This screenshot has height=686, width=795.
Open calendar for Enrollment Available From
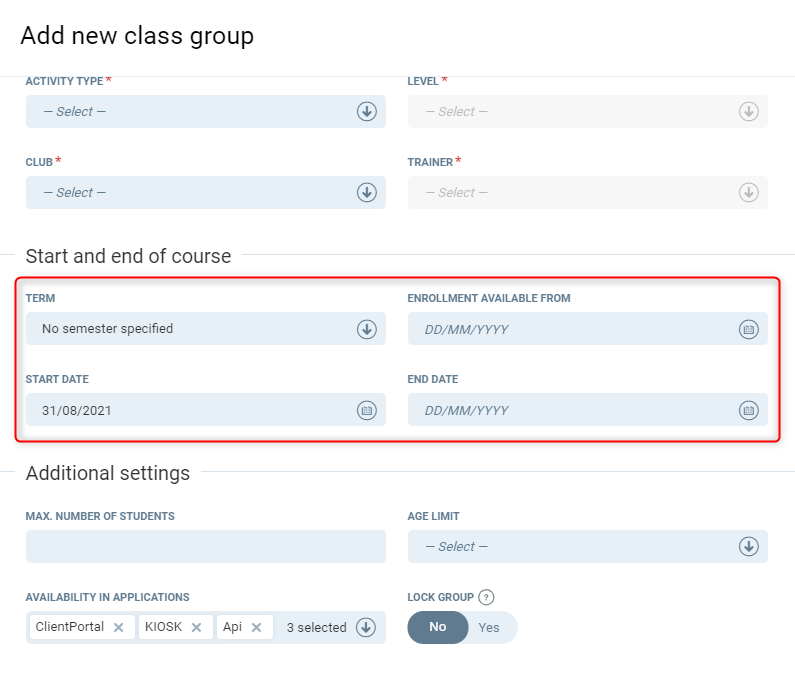pos(748,329)
